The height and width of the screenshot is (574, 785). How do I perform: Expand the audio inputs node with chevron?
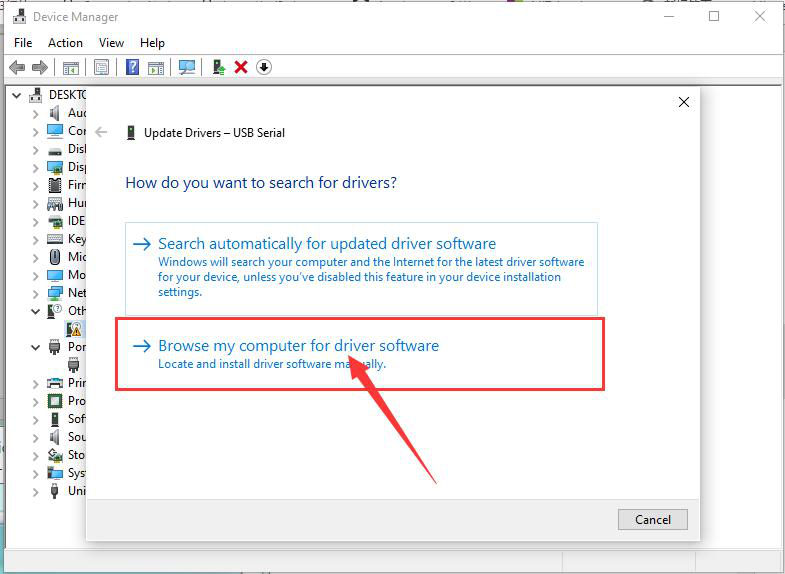pyautogui.click(x=35, y=114)
